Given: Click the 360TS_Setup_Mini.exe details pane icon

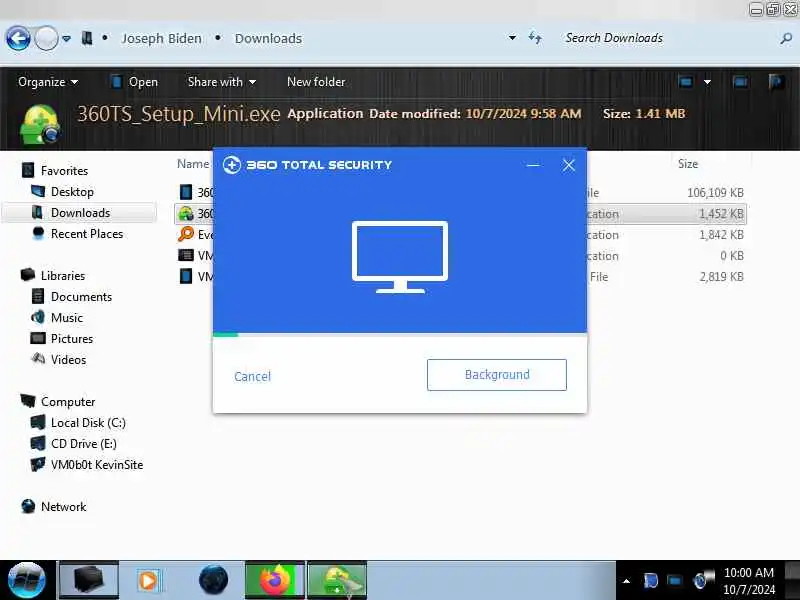Looking at the screenshot, I should pos(40,124).
